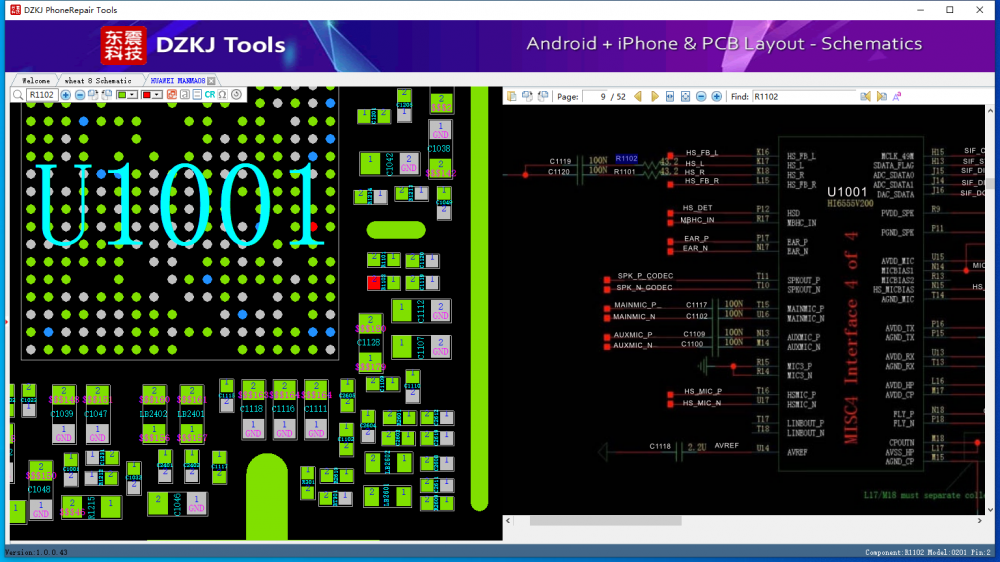Zoom in on the PCB layout
Screen dimensions: 1000x562
[66, 95]
